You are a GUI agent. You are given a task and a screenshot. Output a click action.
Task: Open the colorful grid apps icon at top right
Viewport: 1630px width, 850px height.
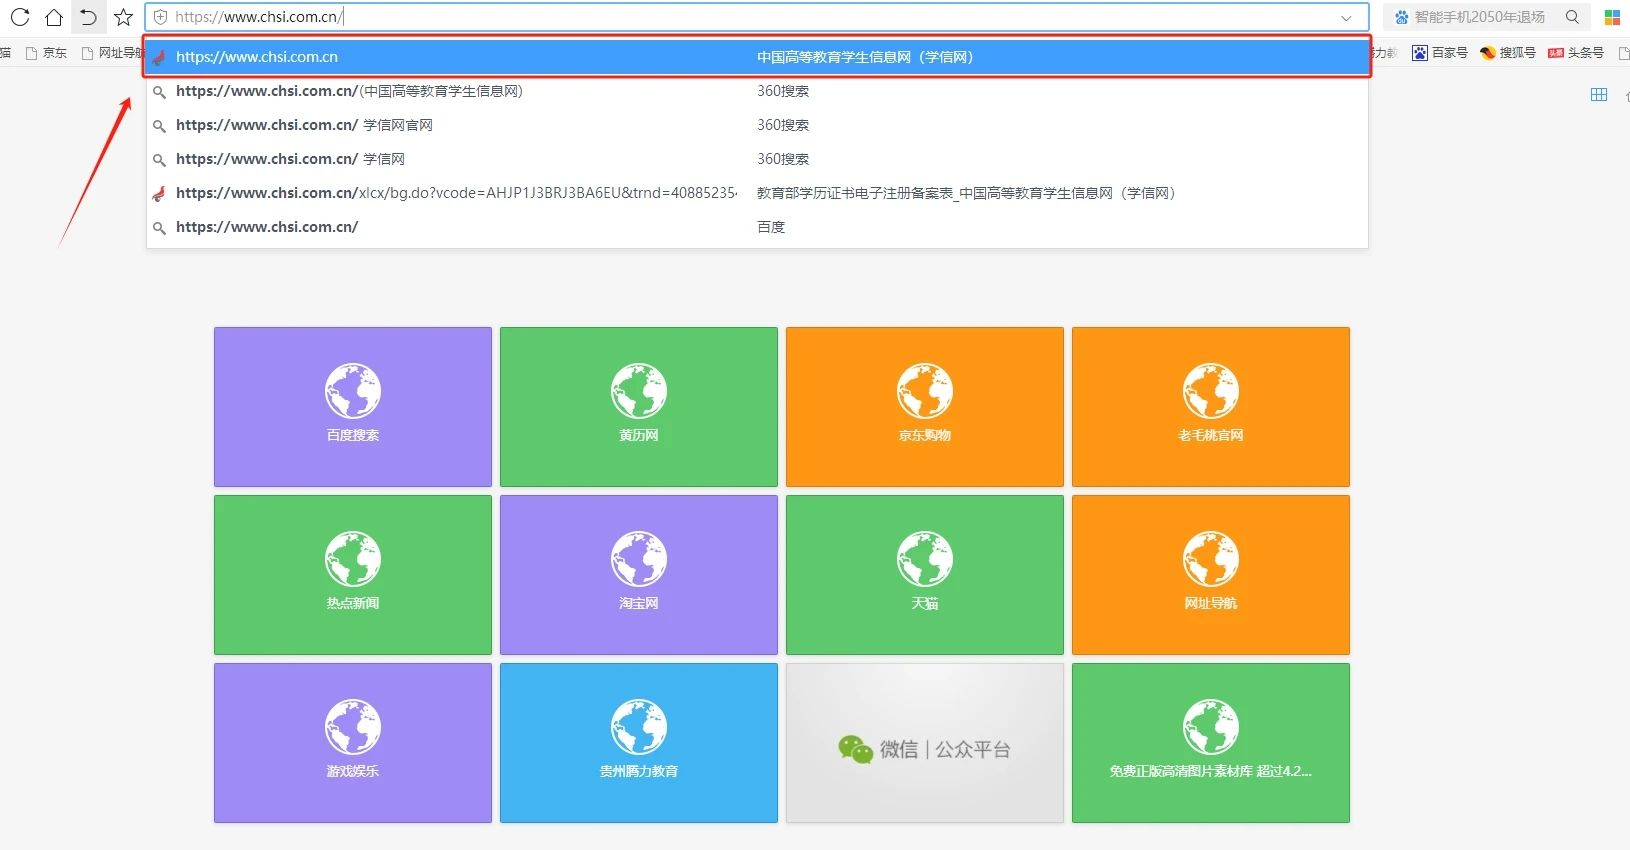point(1612,17)
